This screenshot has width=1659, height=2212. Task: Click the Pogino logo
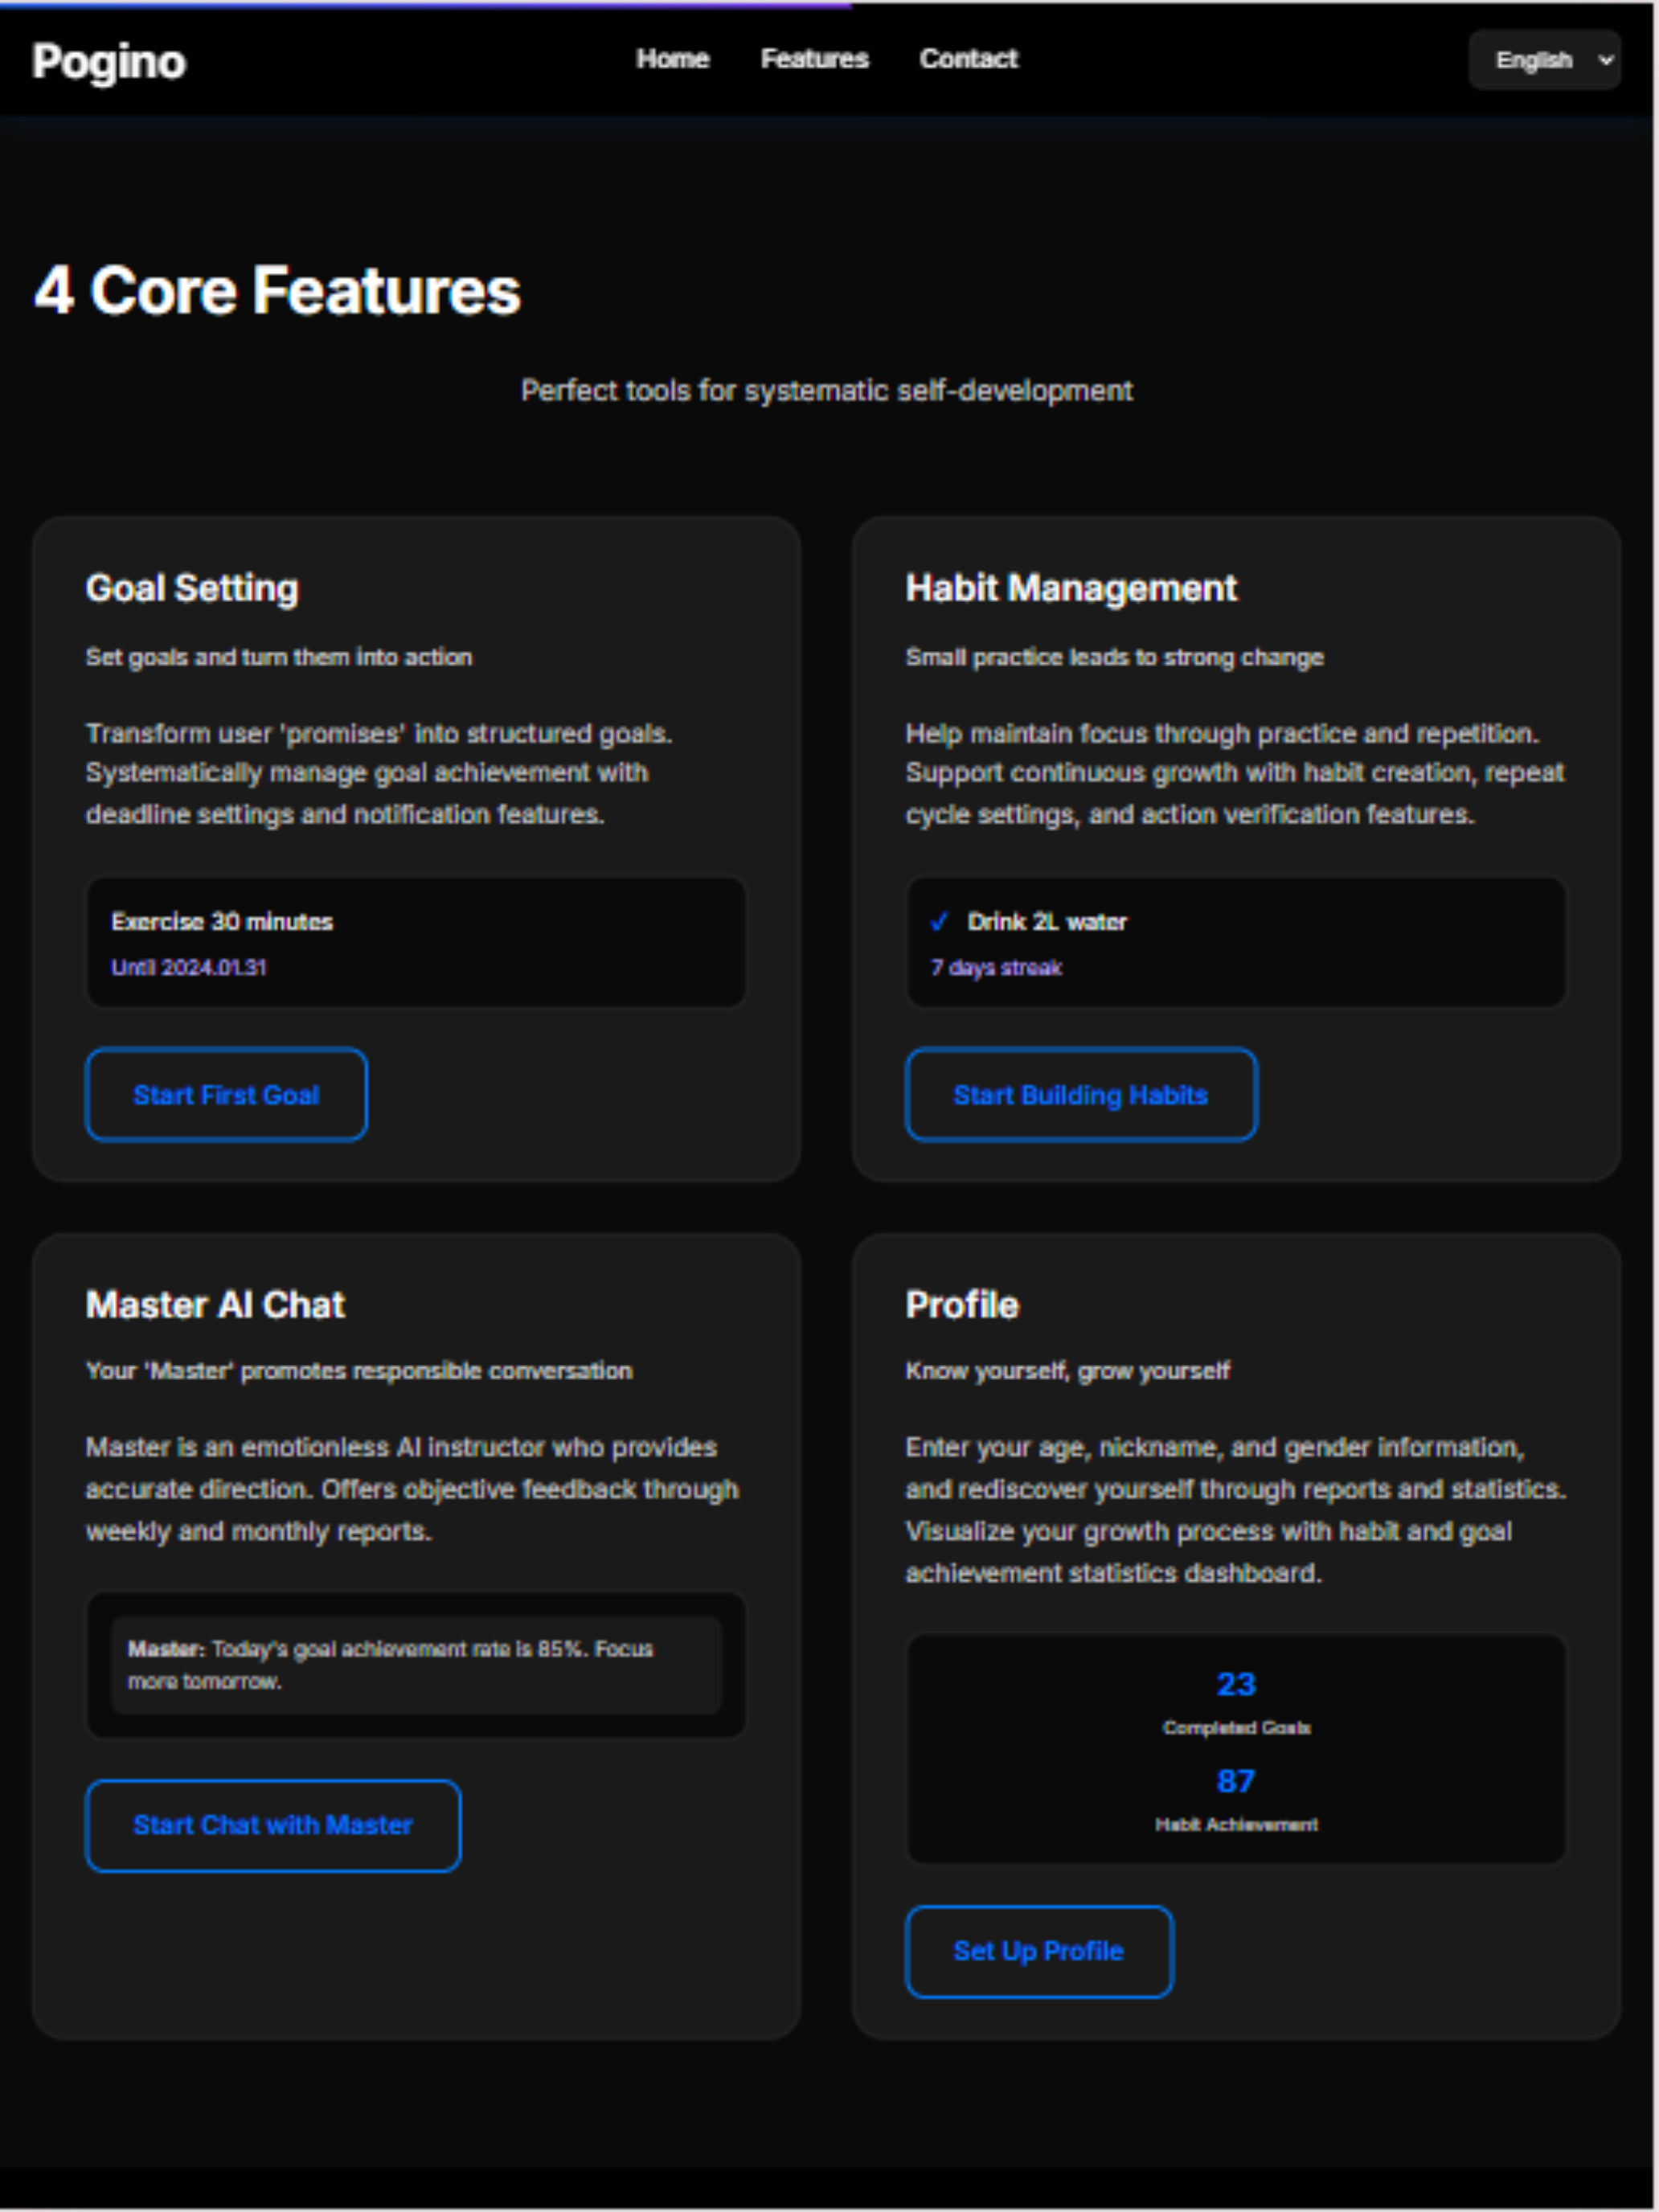tap(108, 62)
